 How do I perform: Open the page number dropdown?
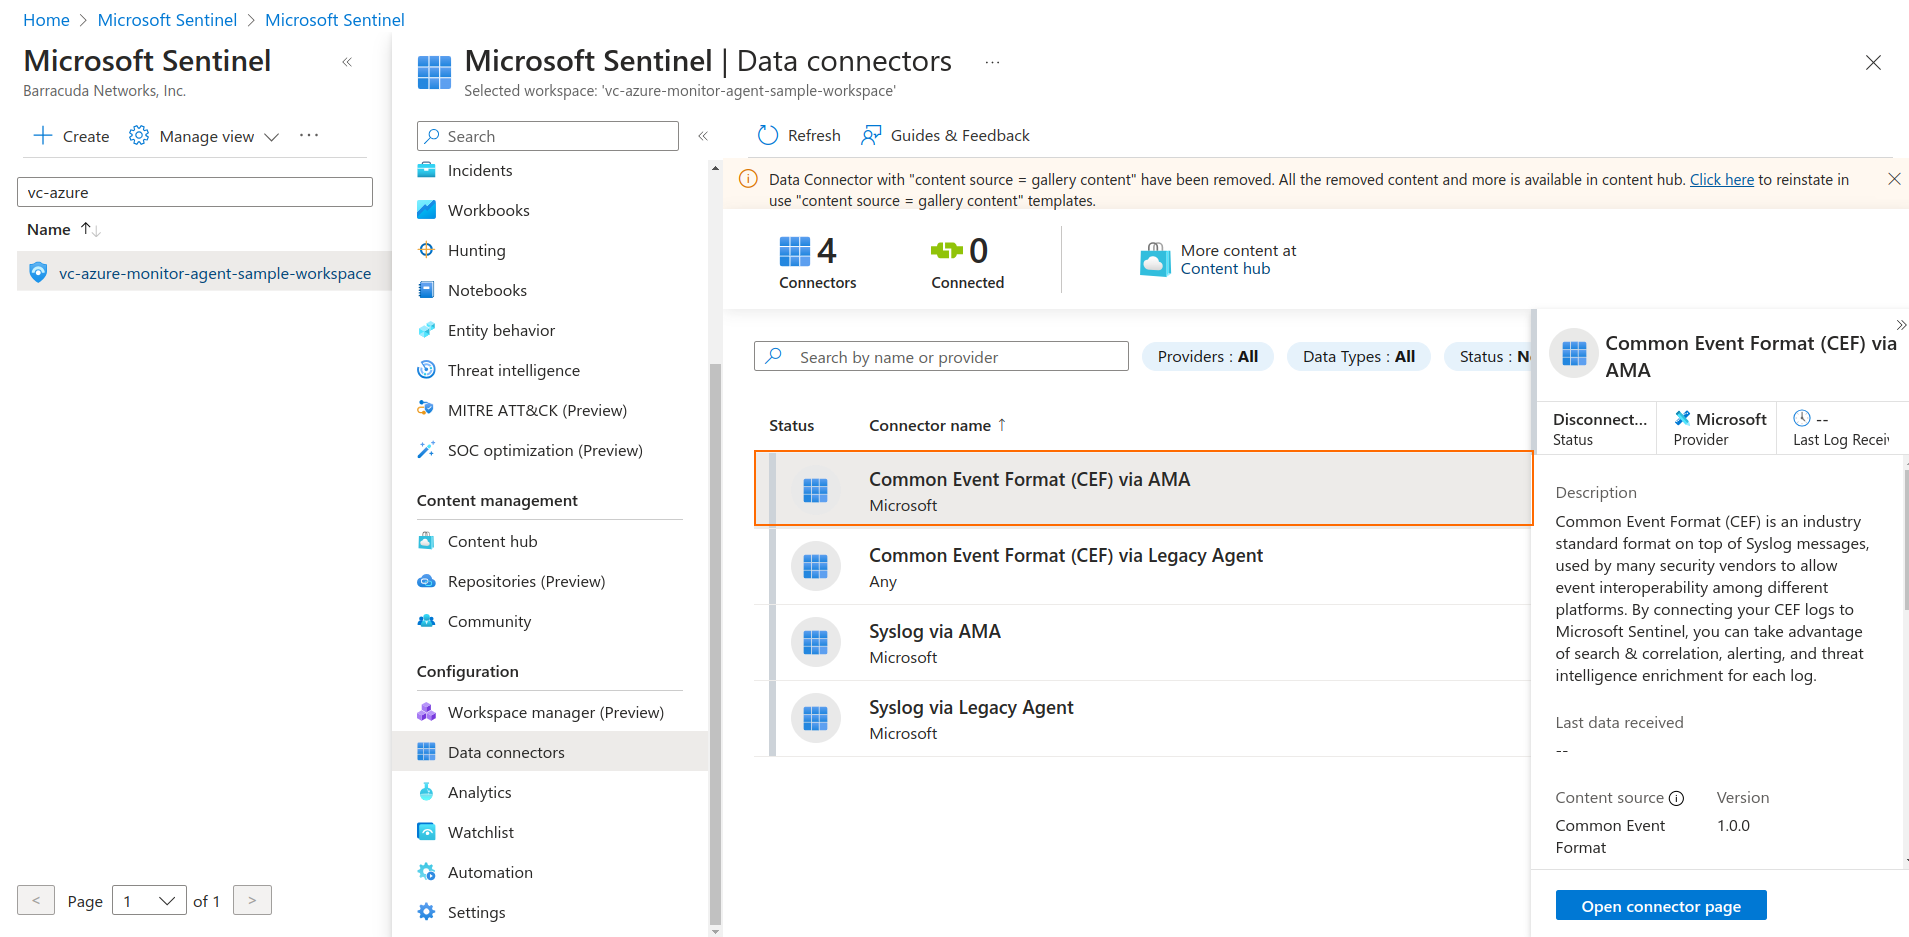150,901
